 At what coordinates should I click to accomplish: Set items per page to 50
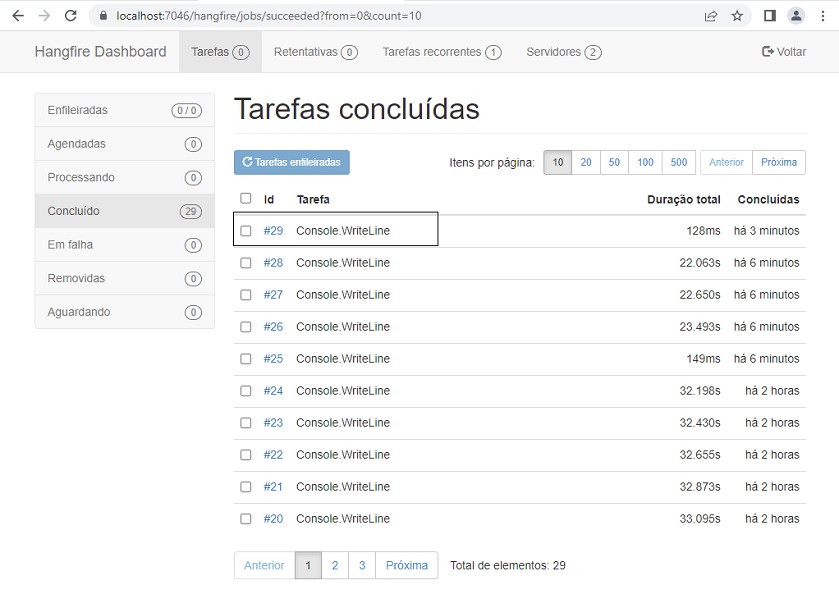click(x=614, y=162)
